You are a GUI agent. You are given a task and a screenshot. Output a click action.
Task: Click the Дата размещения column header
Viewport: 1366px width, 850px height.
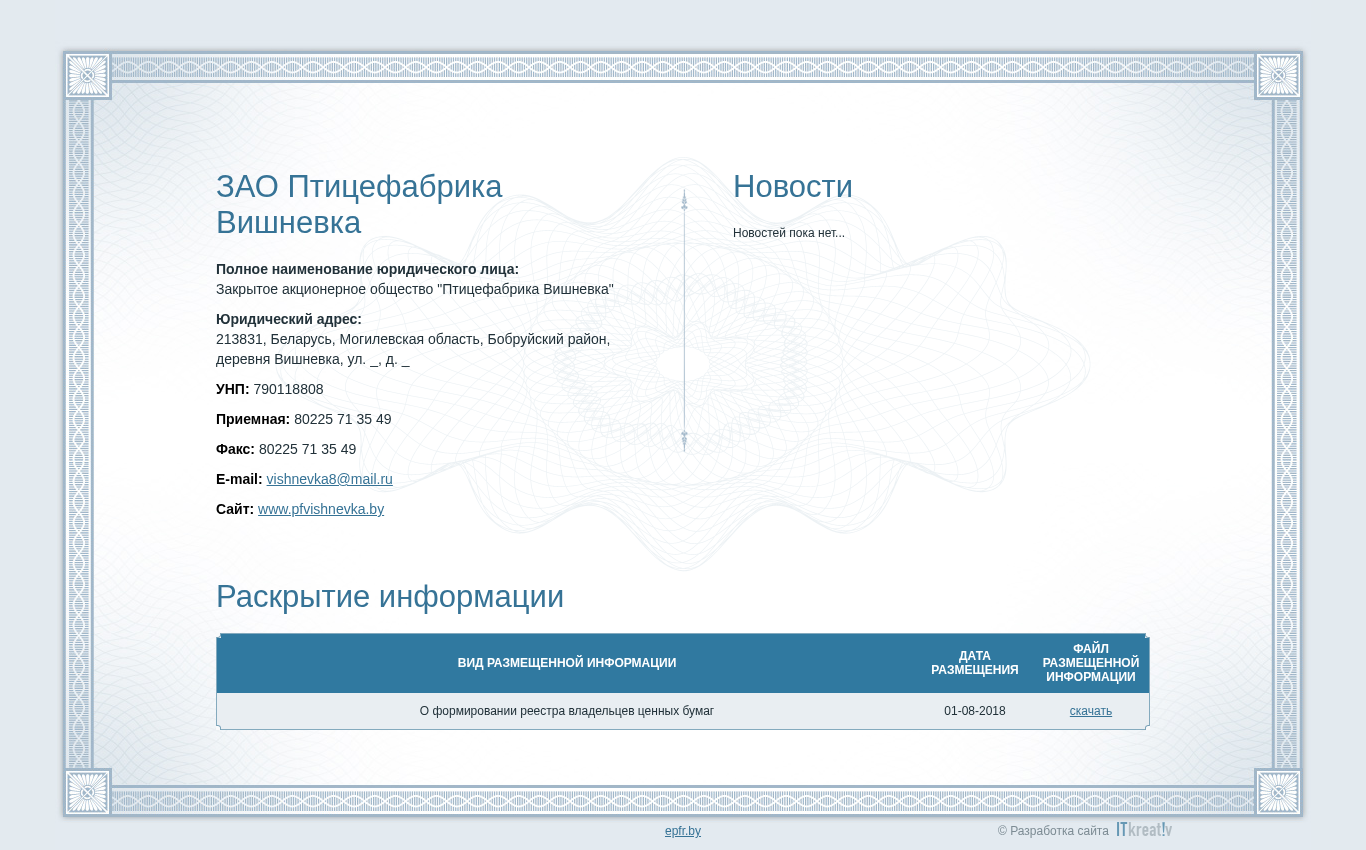click(x=975, y=663)
